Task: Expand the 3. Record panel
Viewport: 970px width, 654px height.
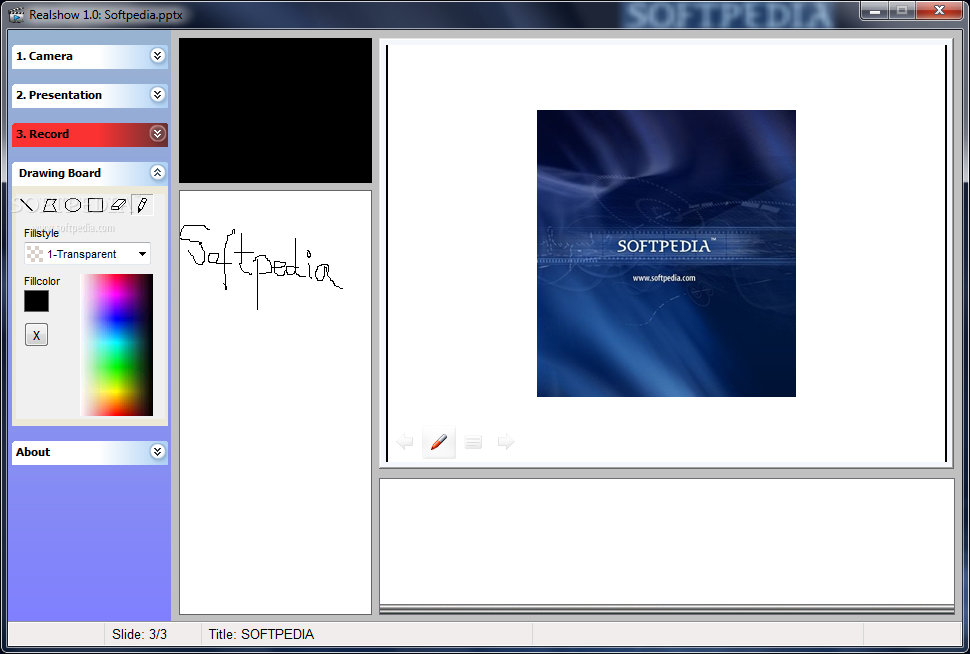Action: (x=90, y=134)
